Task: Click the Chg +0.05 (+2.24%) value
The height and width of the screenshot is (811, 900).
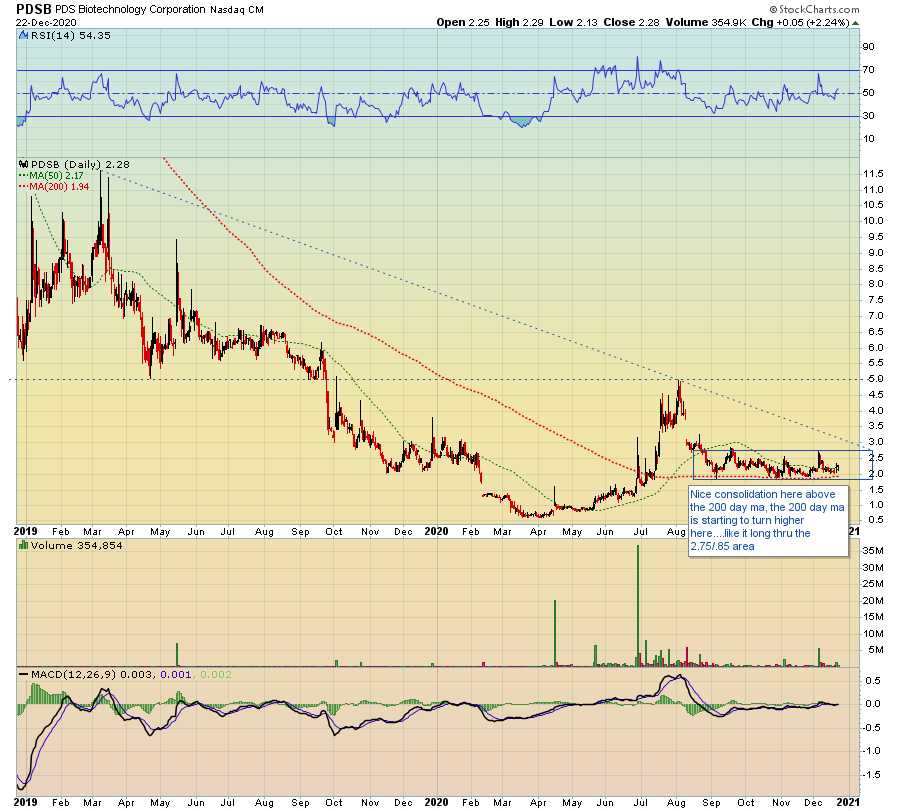Action: [x=800, y=22]
